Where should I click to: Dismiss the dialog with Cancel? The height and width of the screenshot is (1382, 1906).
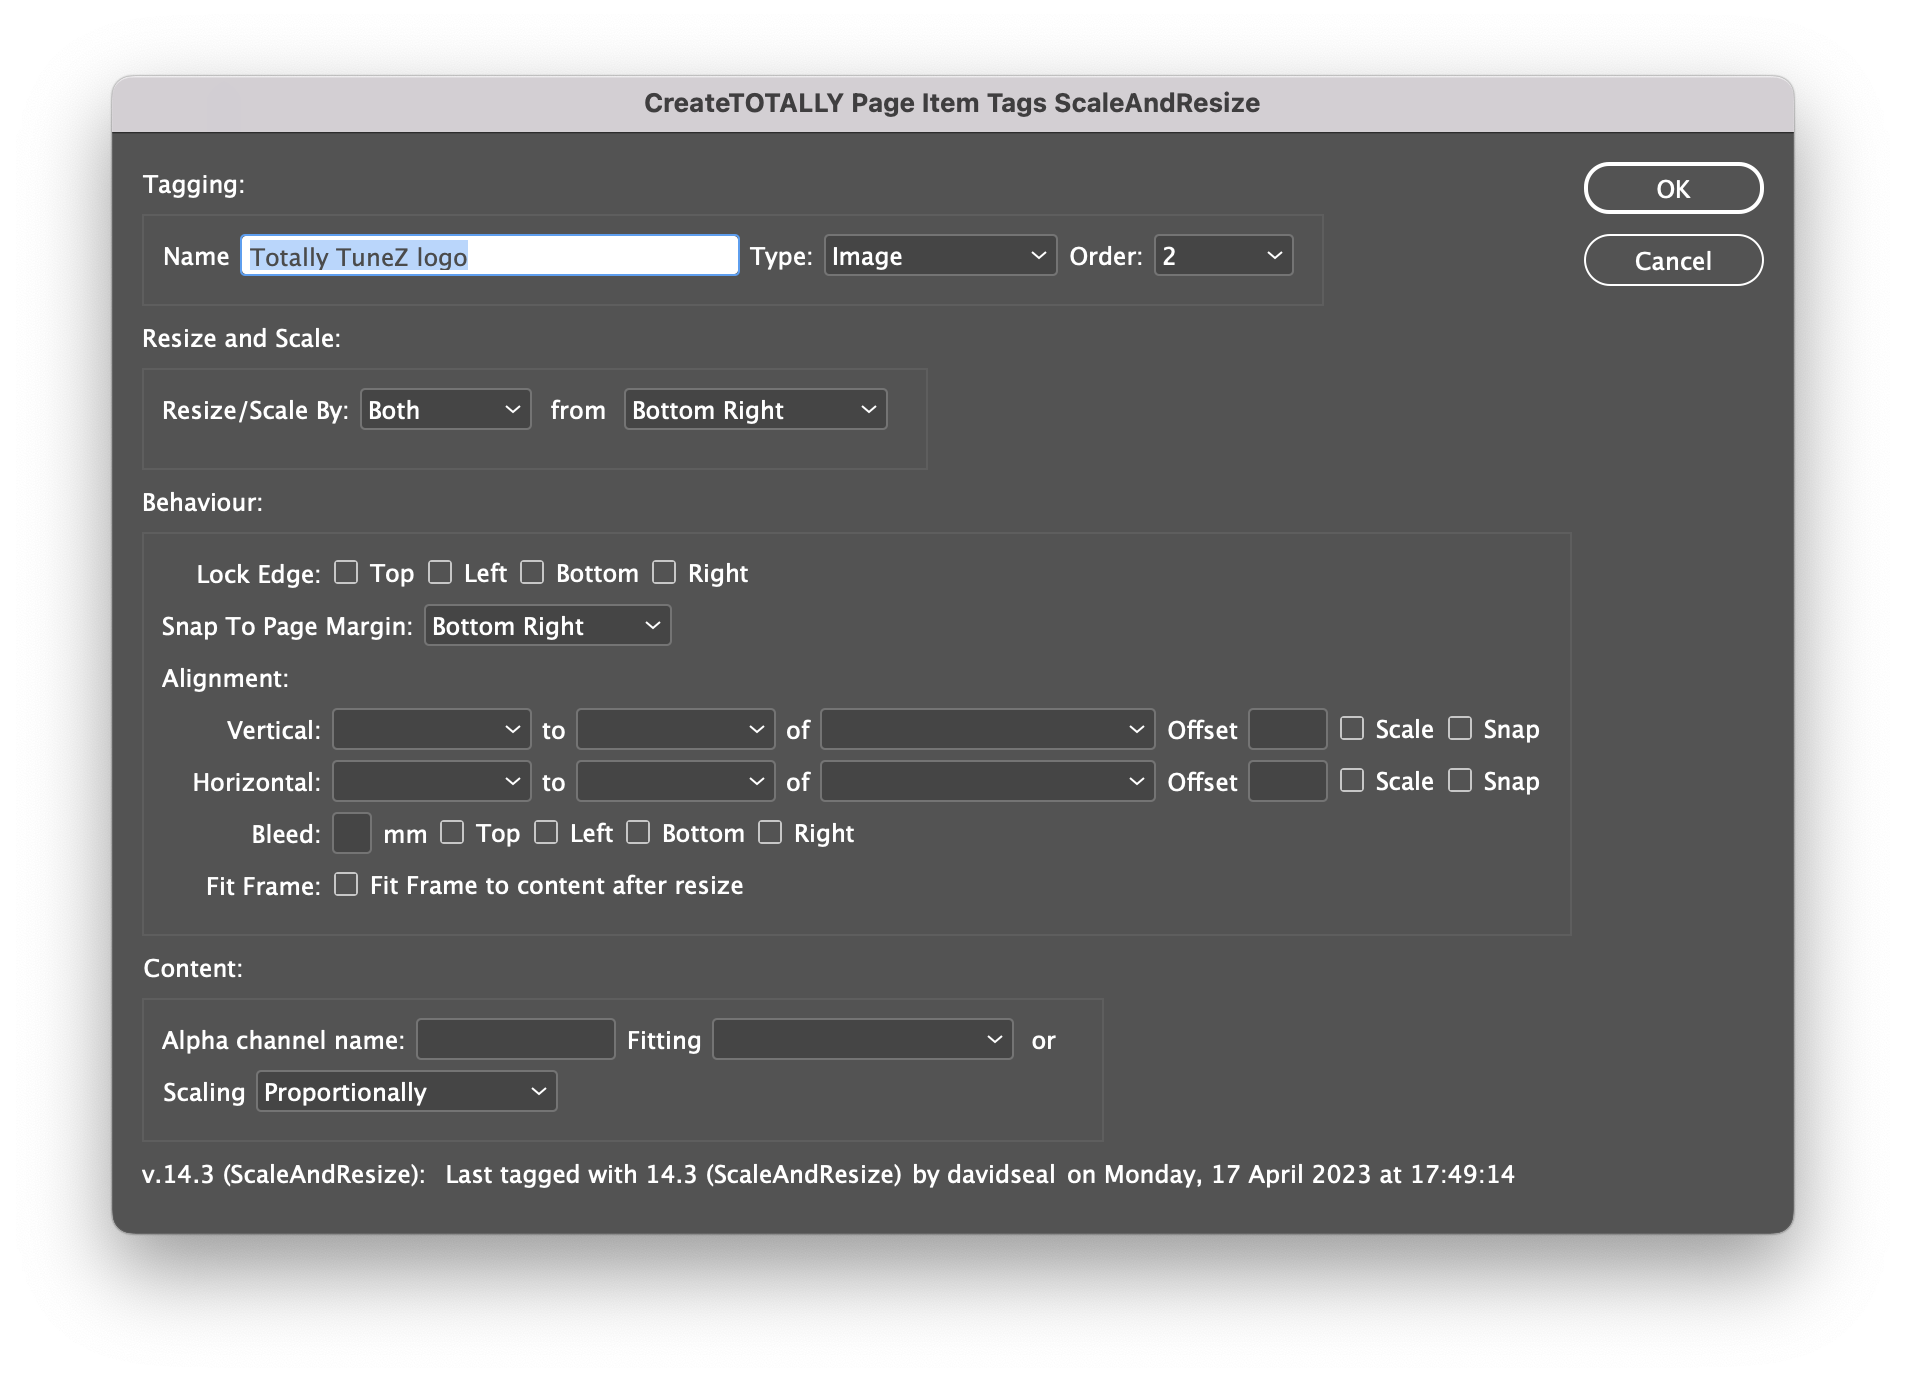click(1673, 260)
